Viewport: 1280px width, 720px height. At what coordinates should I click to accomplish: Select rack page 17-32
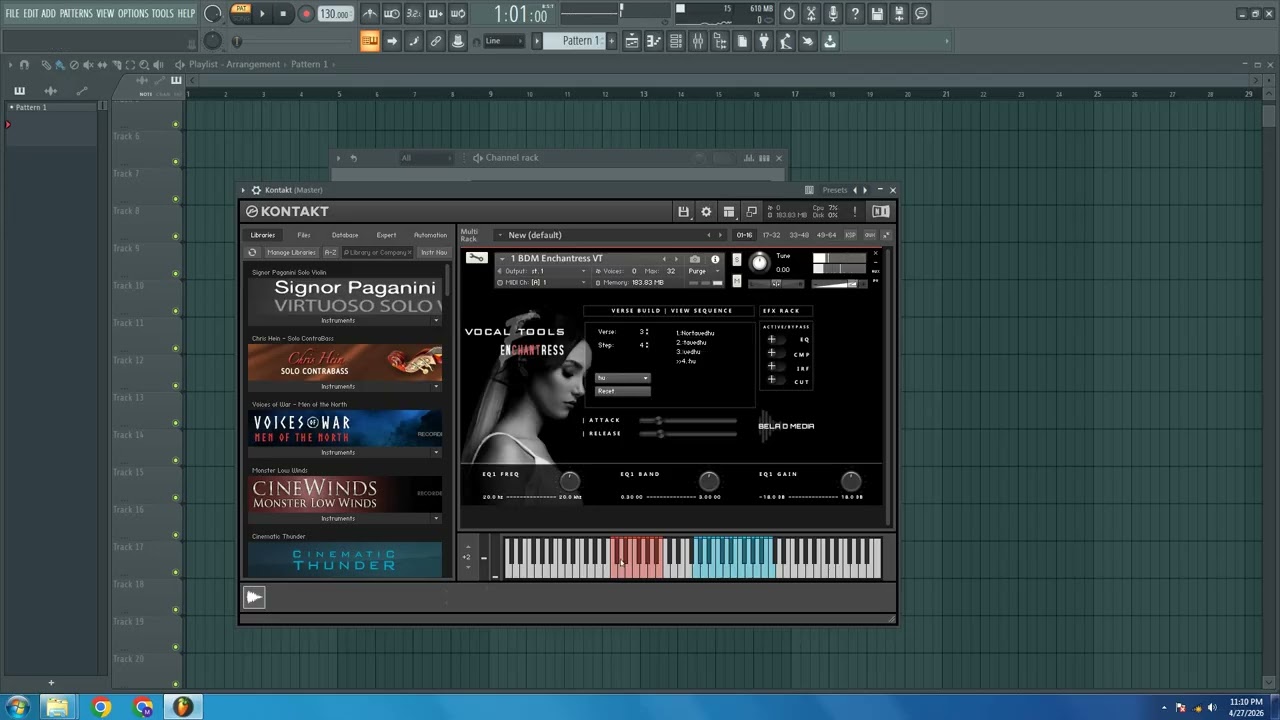[772, 235]
